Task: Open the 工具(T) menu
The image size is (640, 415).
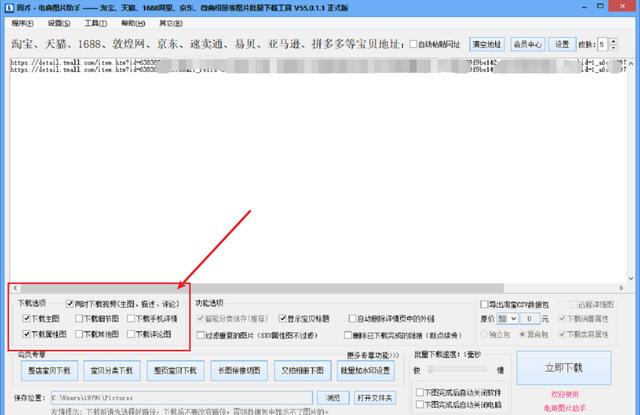Action: pos(96,23)
